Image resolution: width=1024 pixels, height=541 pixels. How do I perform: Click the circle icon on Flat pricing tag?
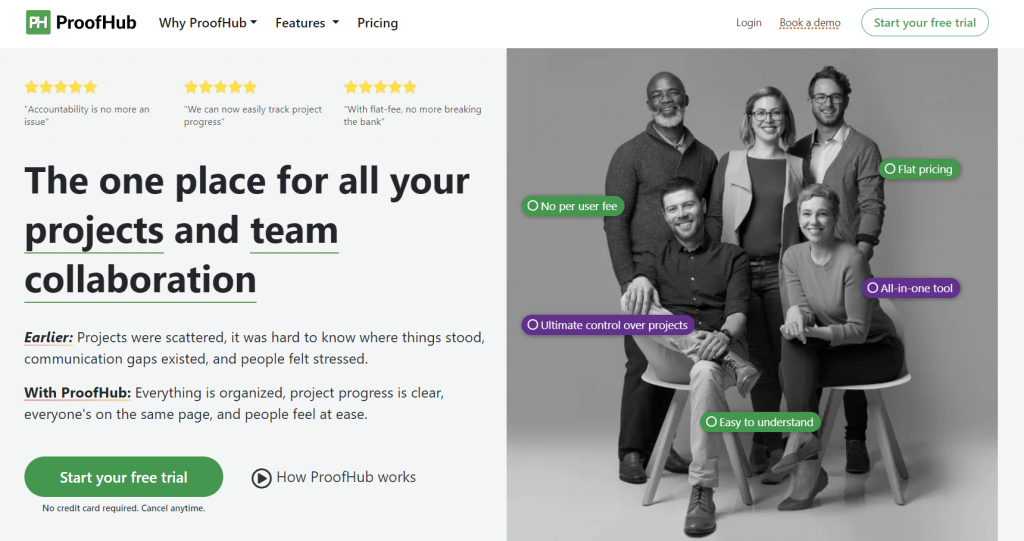(x=889, y=170)
